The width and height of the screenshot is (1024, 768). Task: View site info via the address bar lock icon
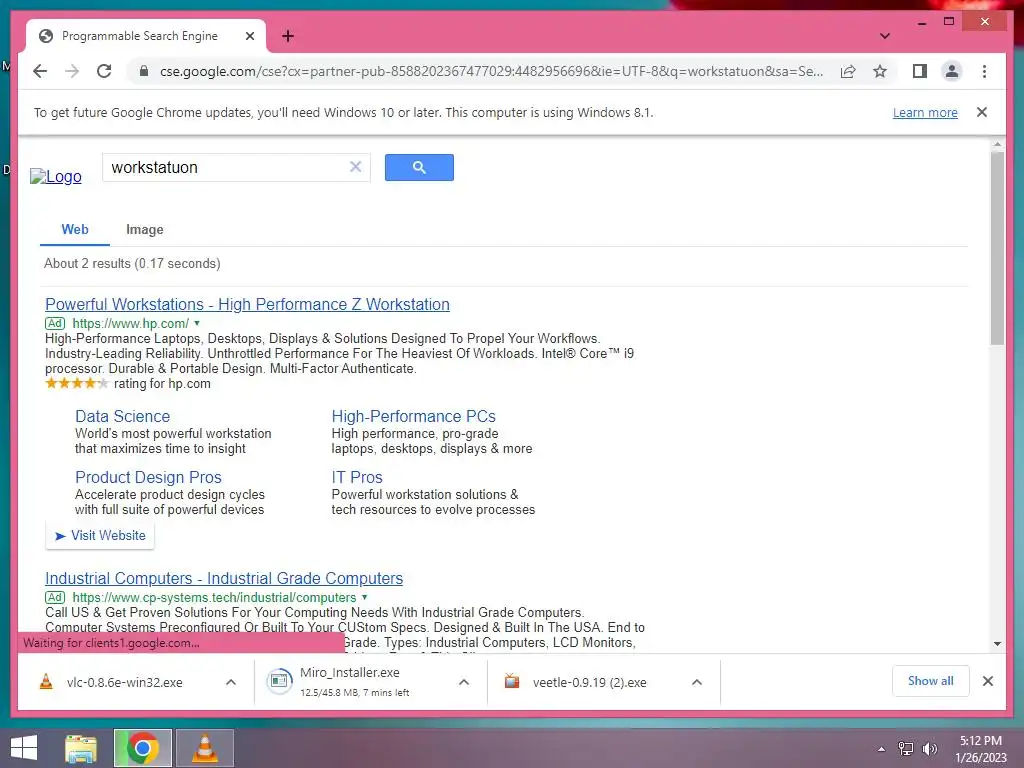pyautogui.click(x=144, y=71)
